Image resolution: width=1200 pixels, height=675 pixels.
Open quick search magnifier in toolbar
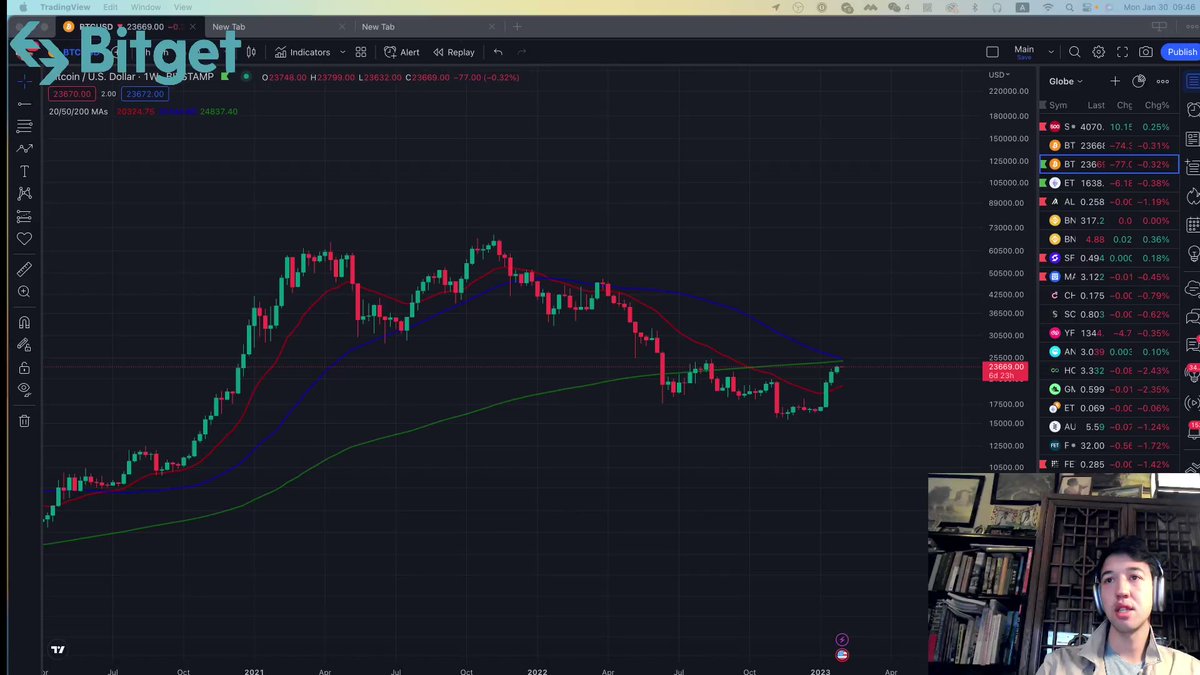click(x=1074, y=52)
